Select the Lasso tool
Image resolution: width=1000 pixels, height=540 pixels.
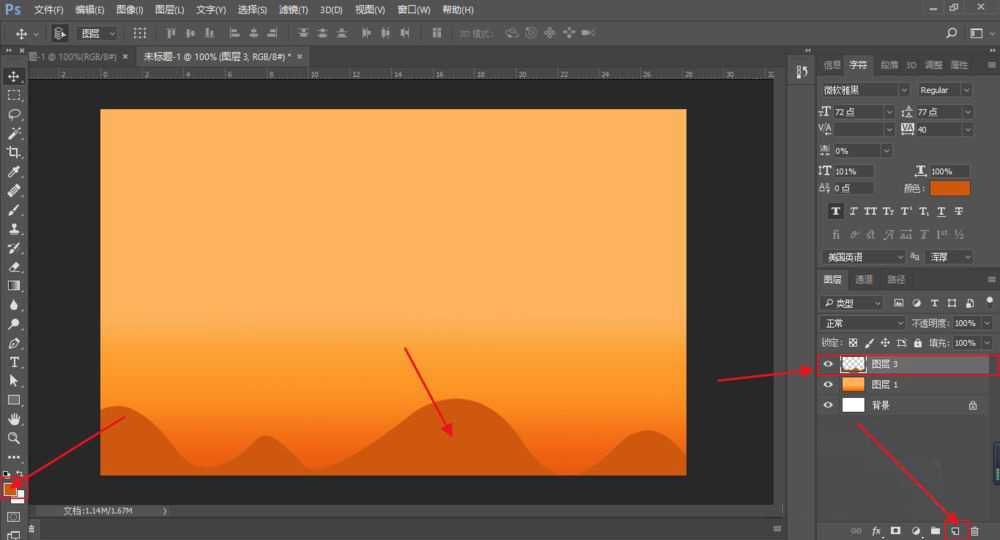point(14,114)
